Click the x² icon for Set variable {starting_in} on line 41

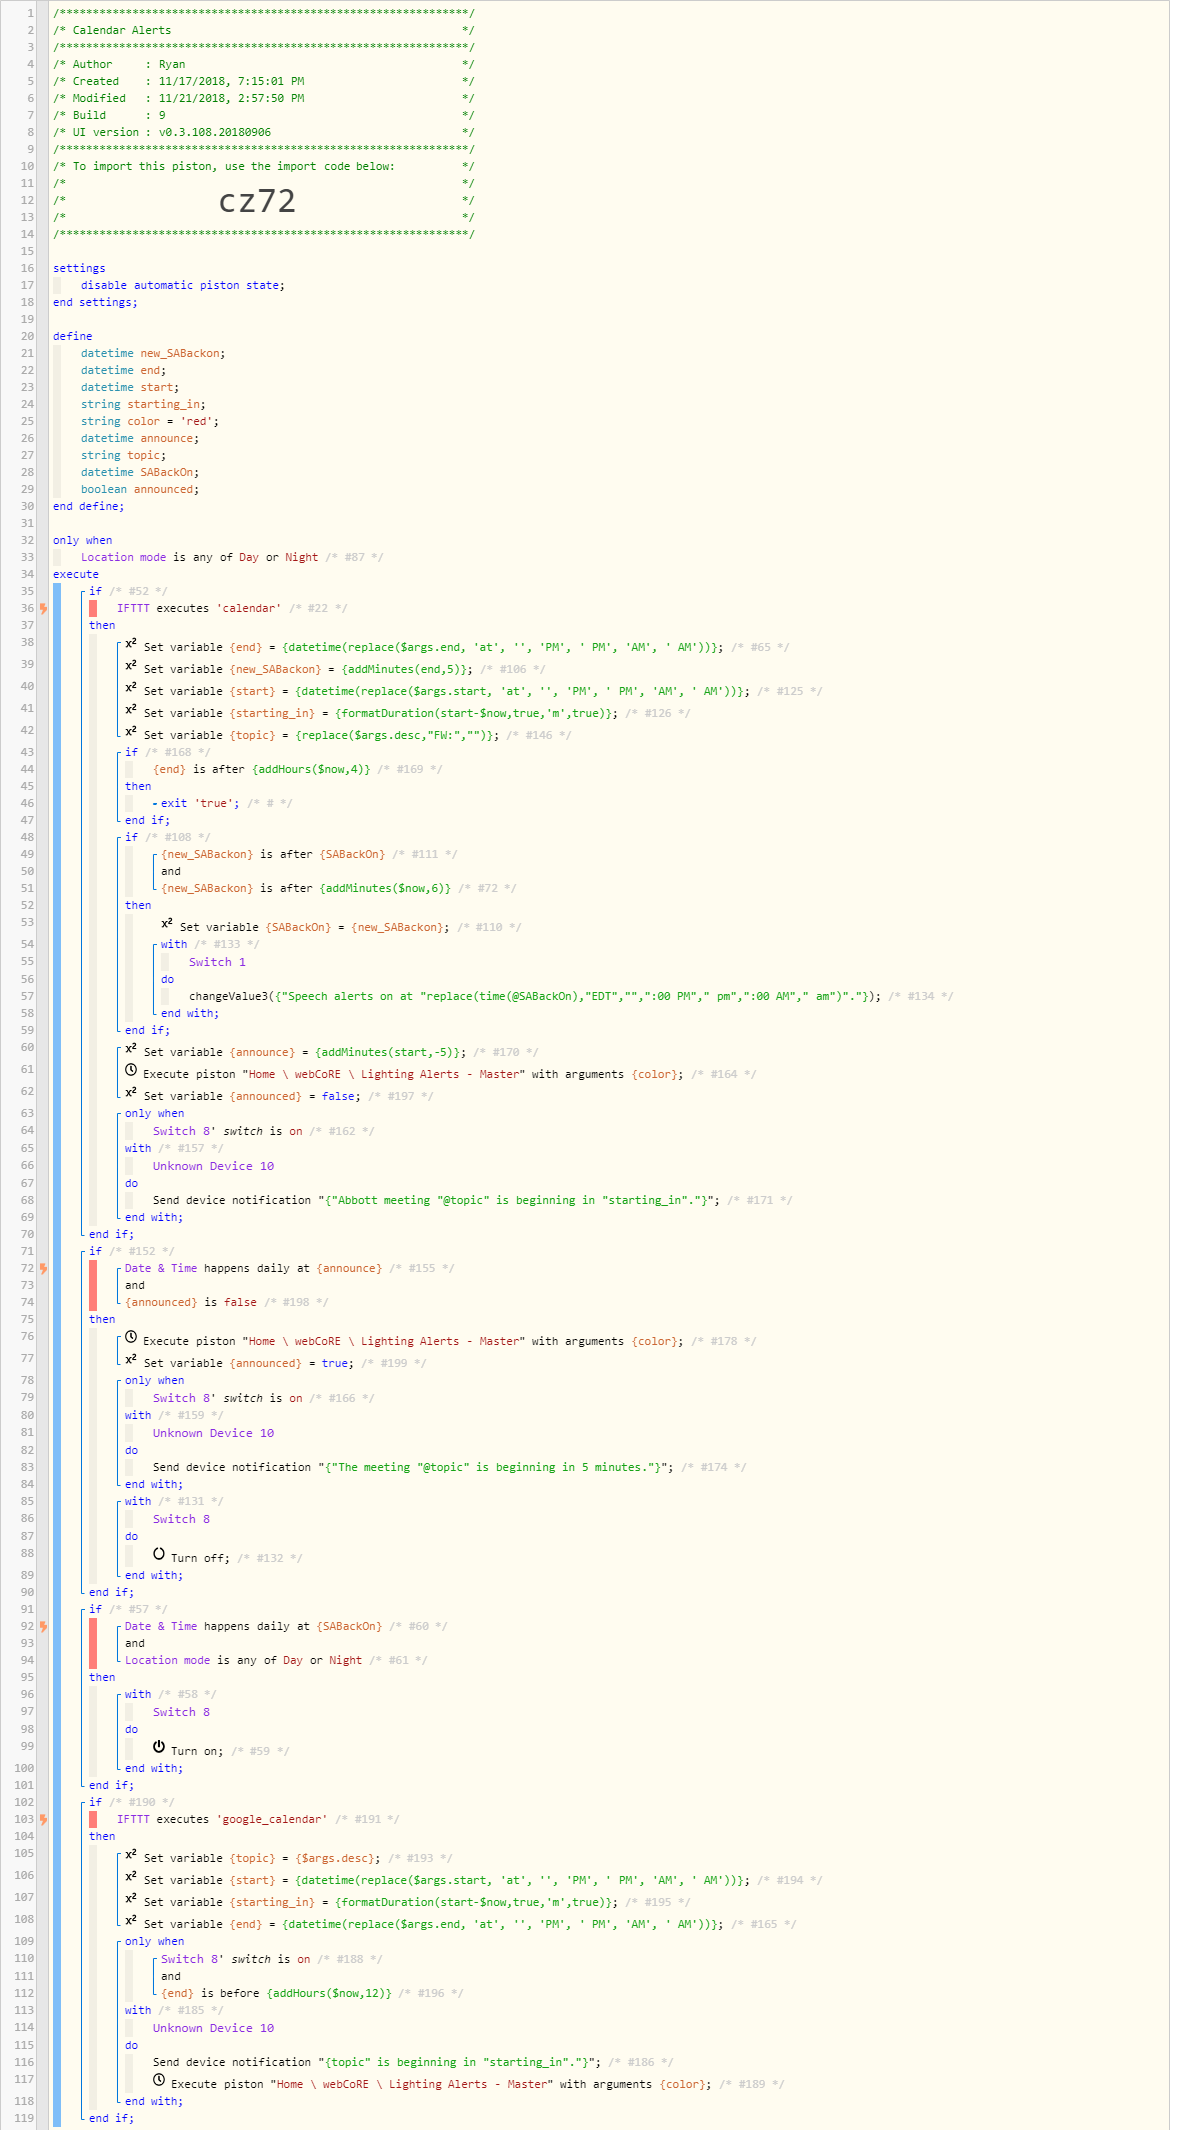(131, 710)
